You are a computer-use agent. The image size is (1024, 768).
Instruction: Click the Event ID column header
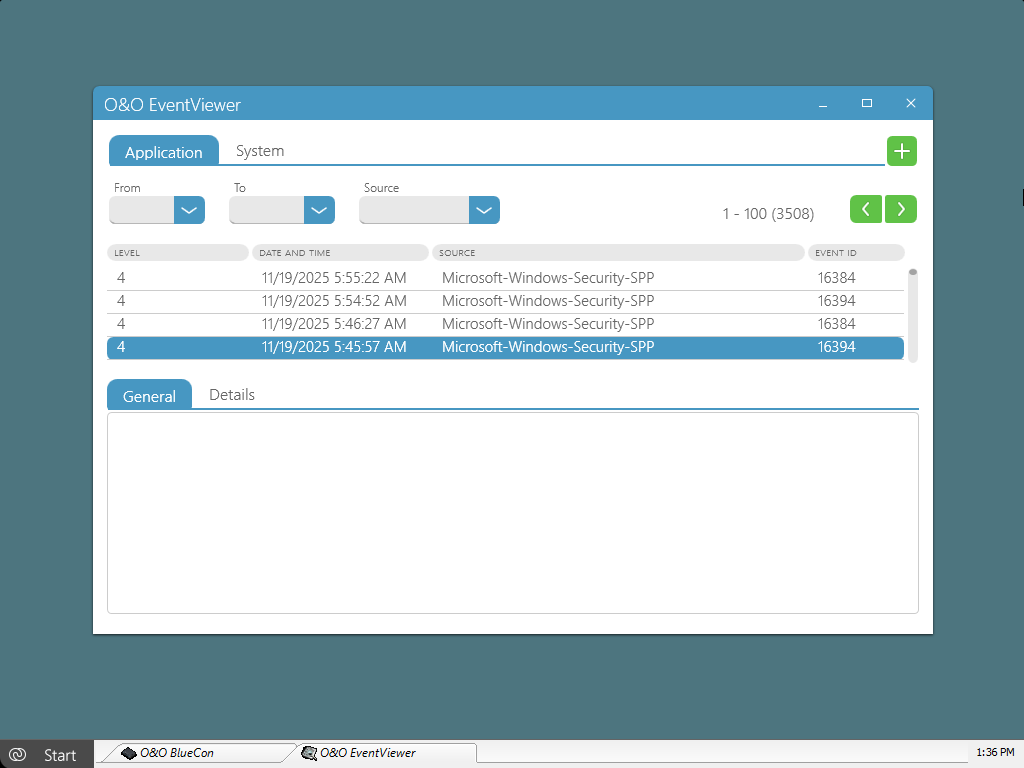pyautogui.click(x=855, y=253)
